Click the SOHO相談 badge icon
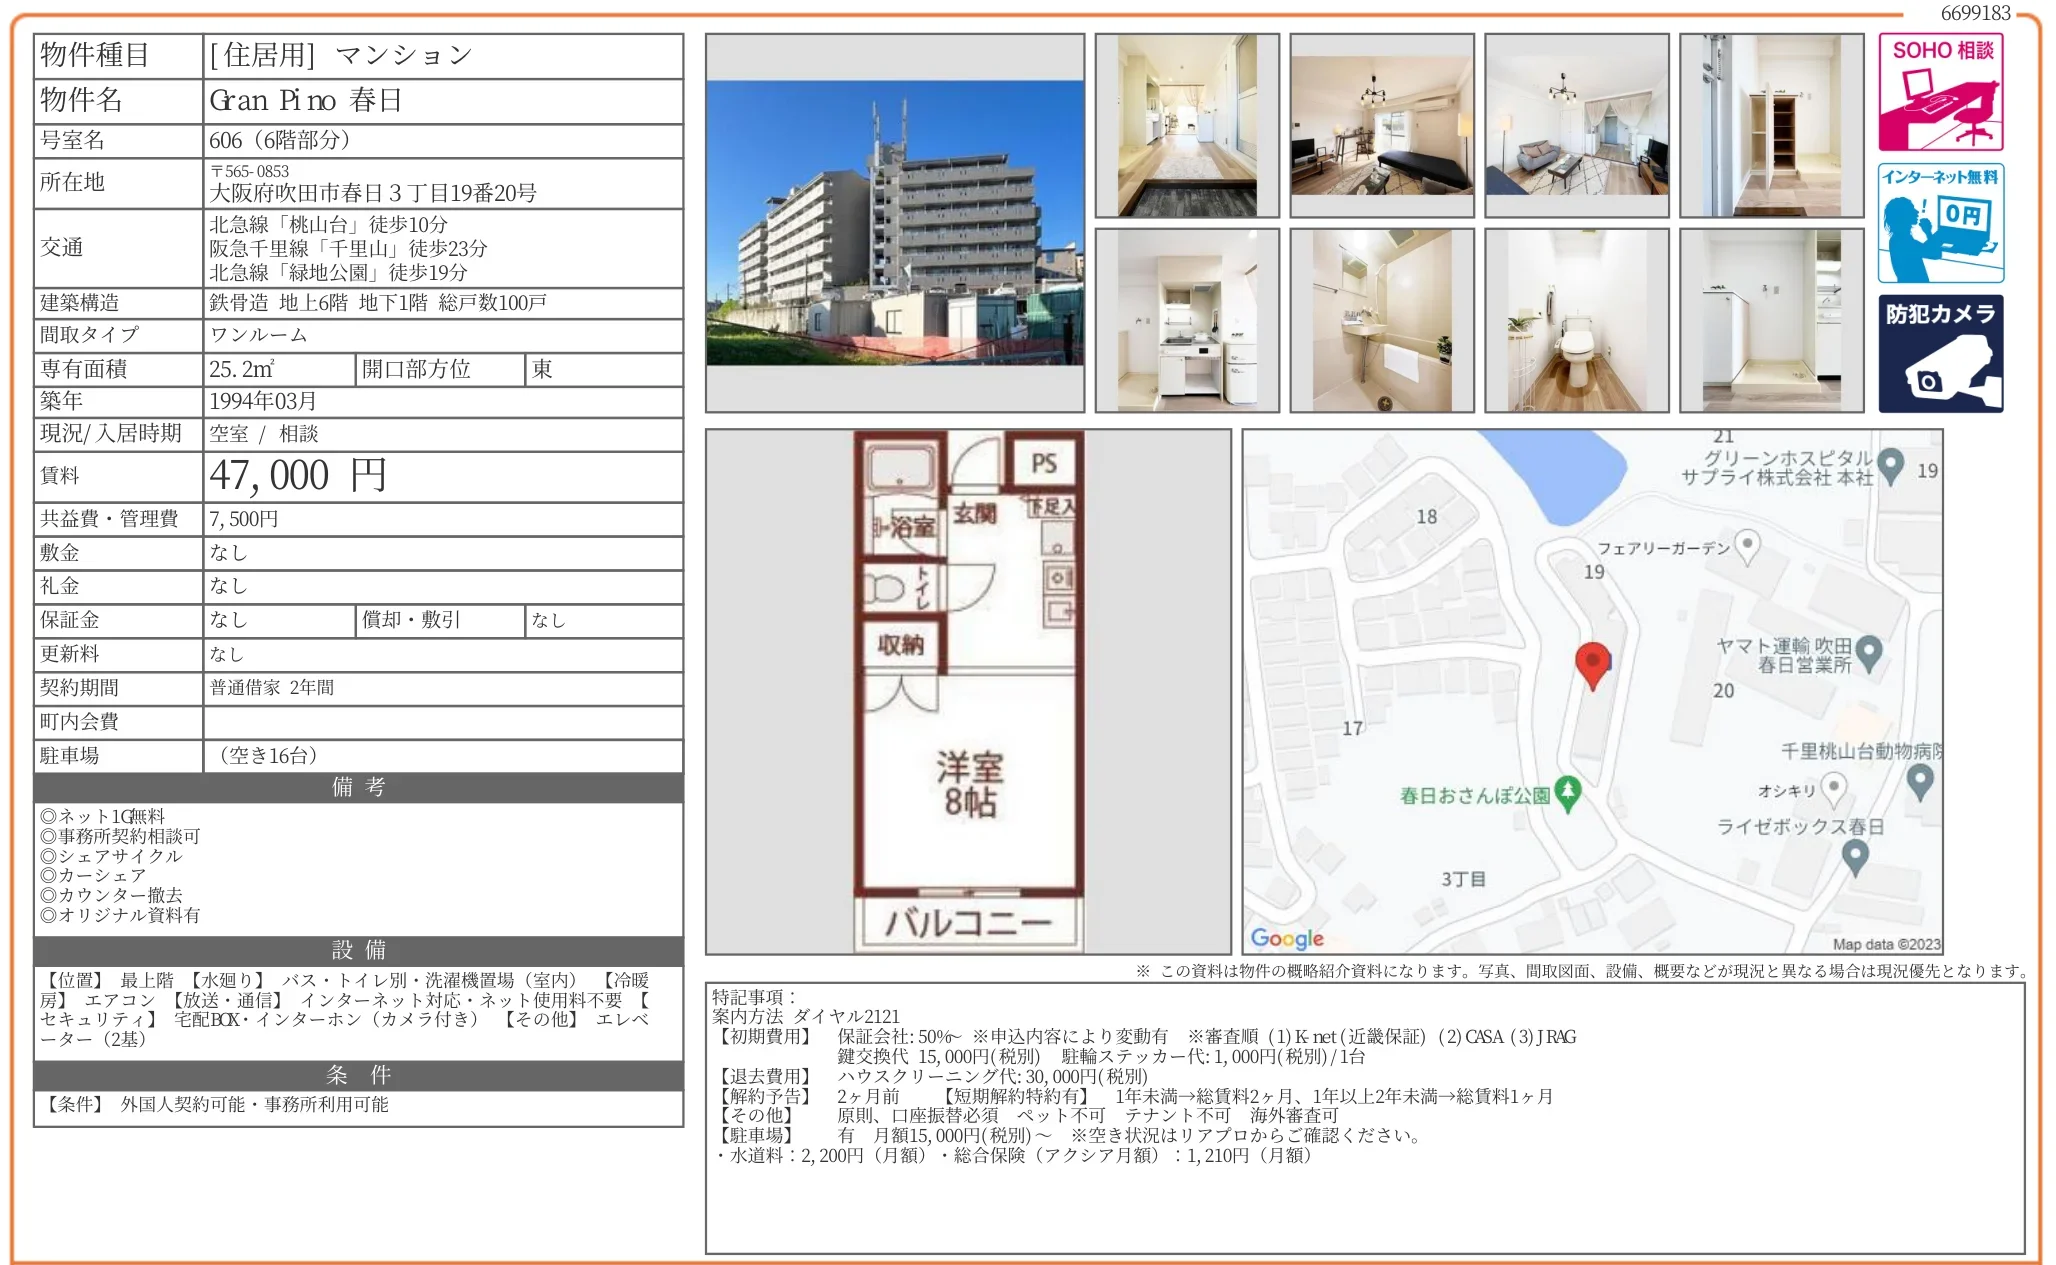 click(x=1939, y=92)
